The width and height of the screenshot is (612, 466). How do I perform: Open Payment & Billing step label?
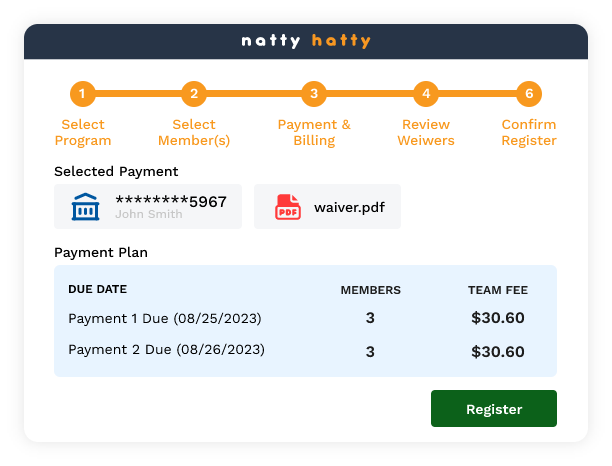[314, 133]
